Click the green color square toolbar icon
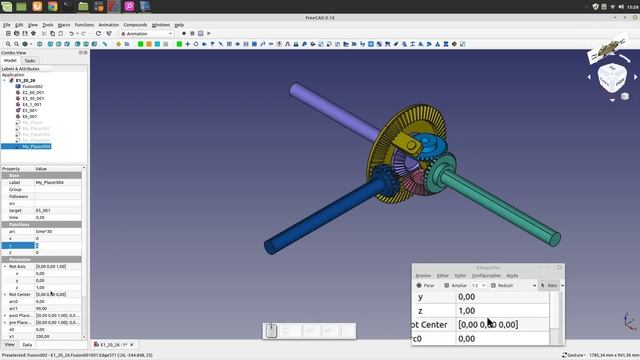The width and height of the screenshot is (640, 360). (x=140, y=44)
